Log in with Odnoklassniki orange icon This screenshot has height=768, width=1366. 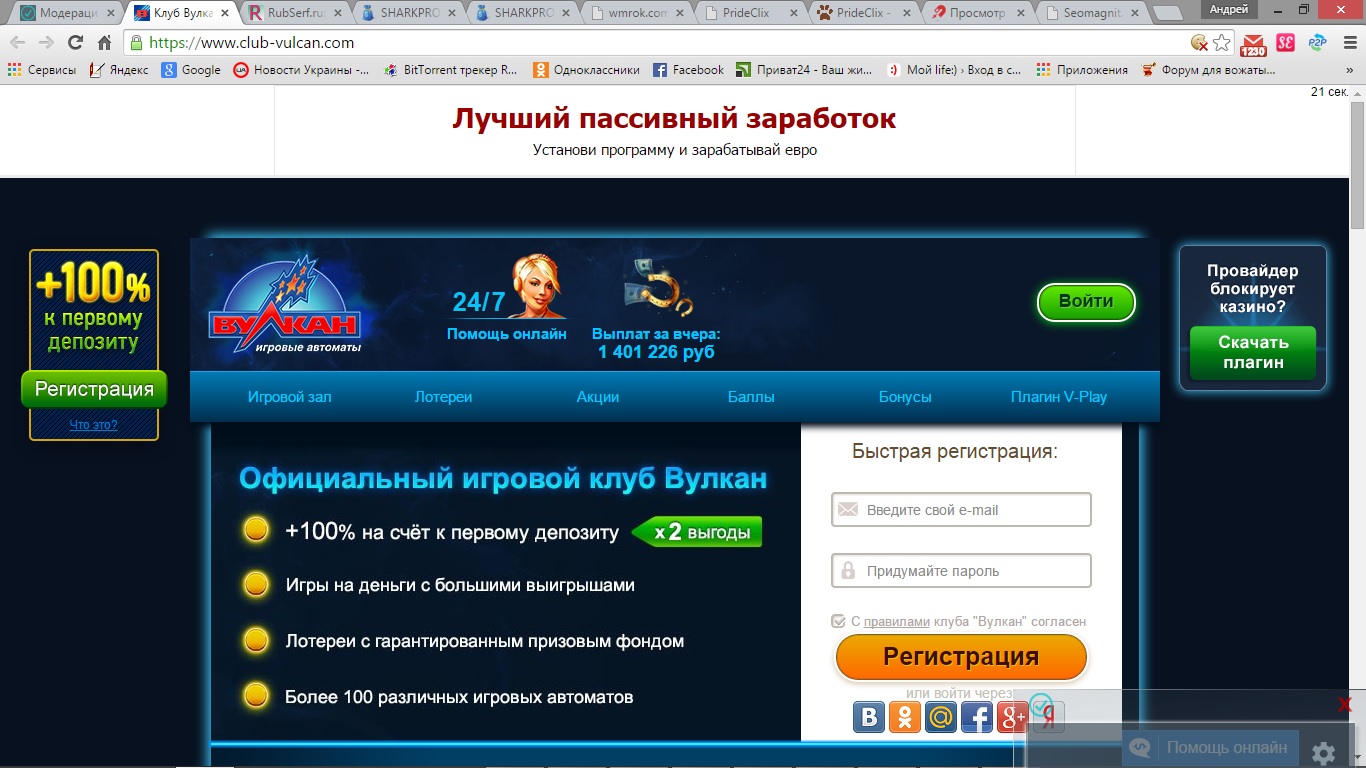[x=905, y=717]
